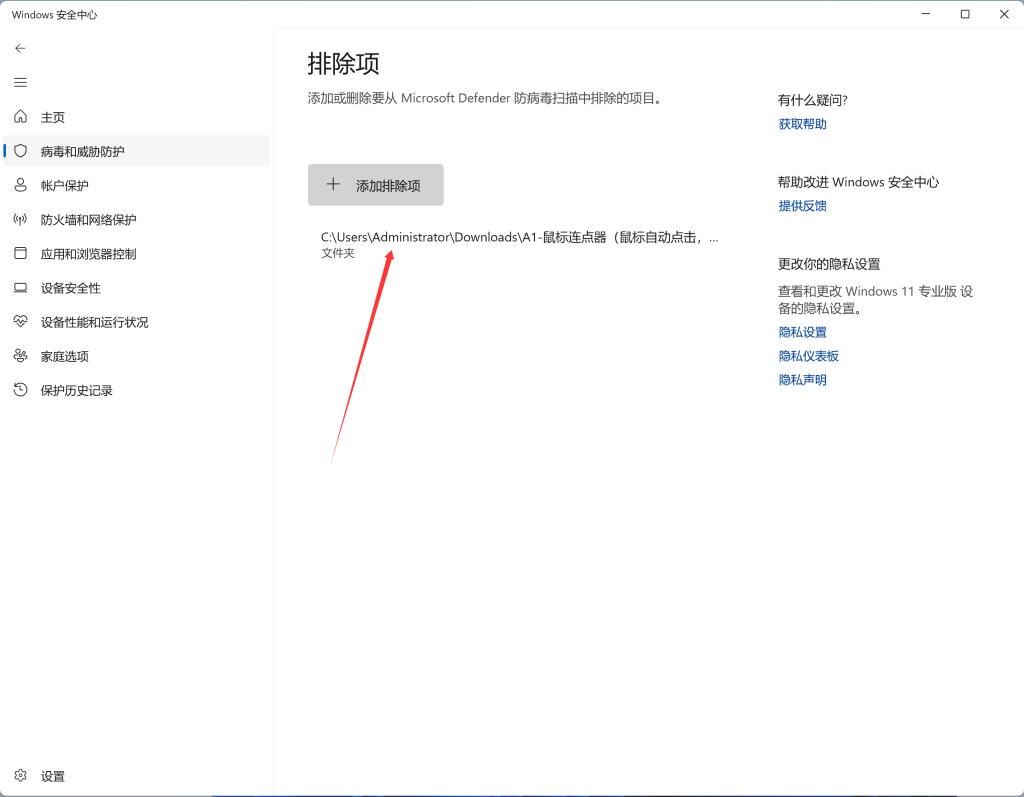Click the plus icon on 添加排除项
1024x797 pixels.
(333, 184)
